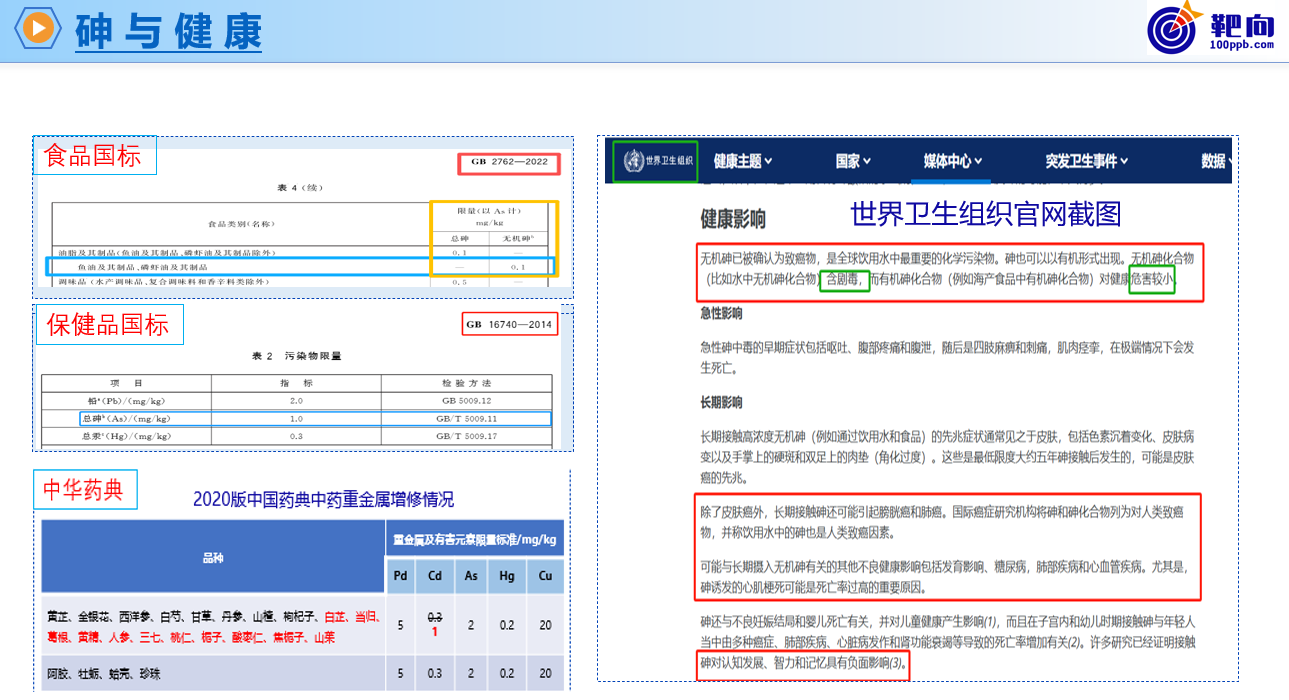Select the 黄芪、金银花、西洋参 variety cell

tap(213, 624)
